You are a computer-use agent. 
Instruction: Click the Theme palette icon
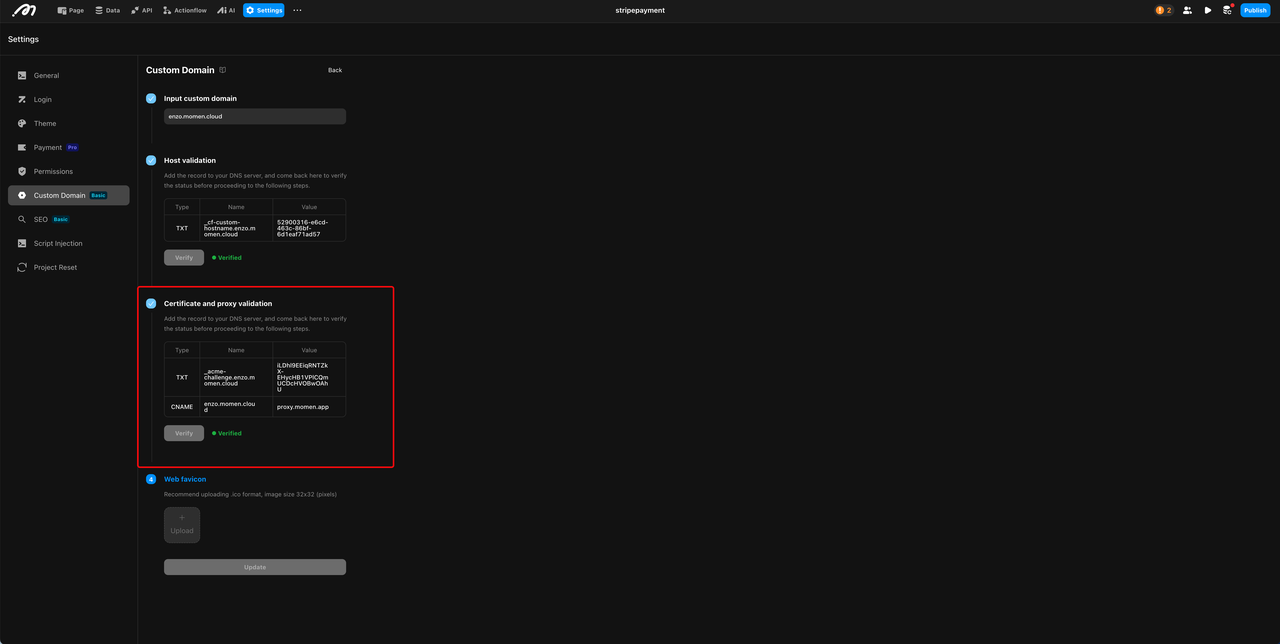tap(22, 123)
